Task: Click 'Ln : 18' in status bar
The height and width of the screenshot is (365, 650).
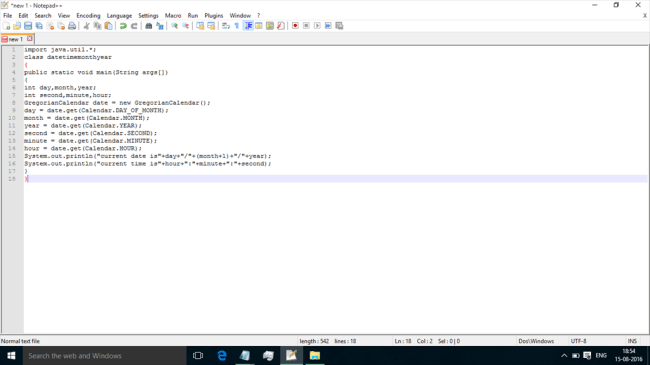Action: (x=403, y=341)
